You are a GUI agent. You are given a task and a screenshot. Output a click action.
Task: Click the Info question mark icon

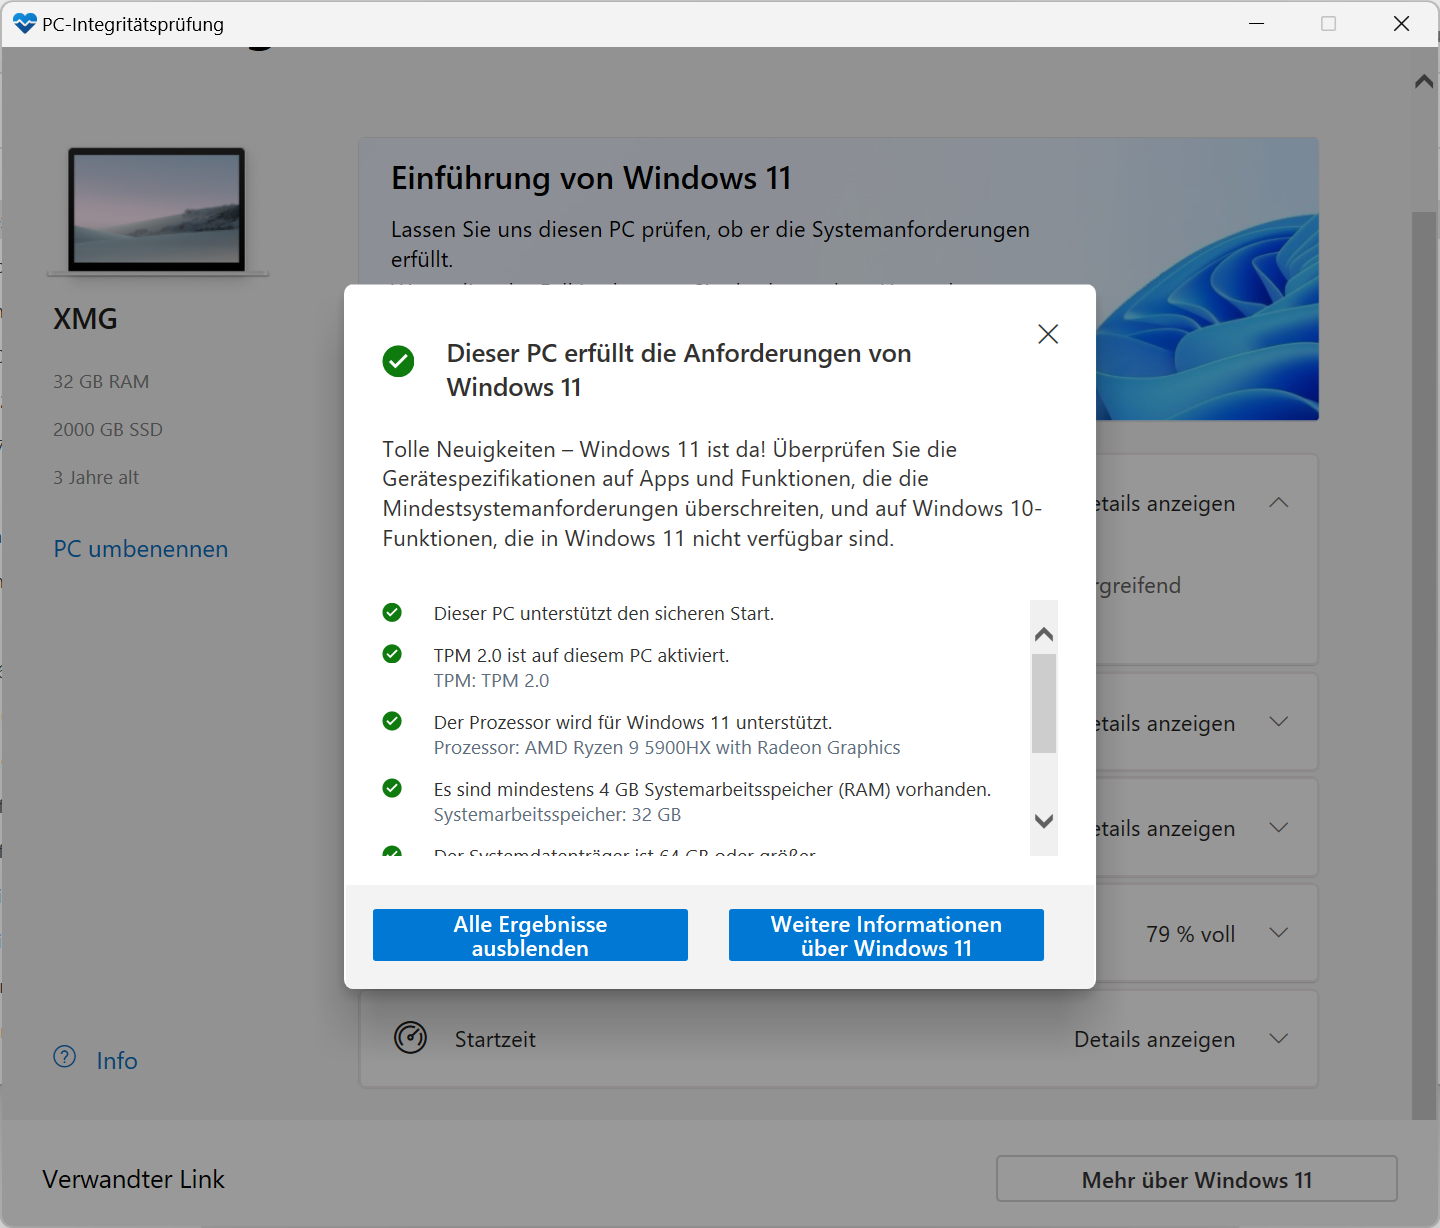65,1057
